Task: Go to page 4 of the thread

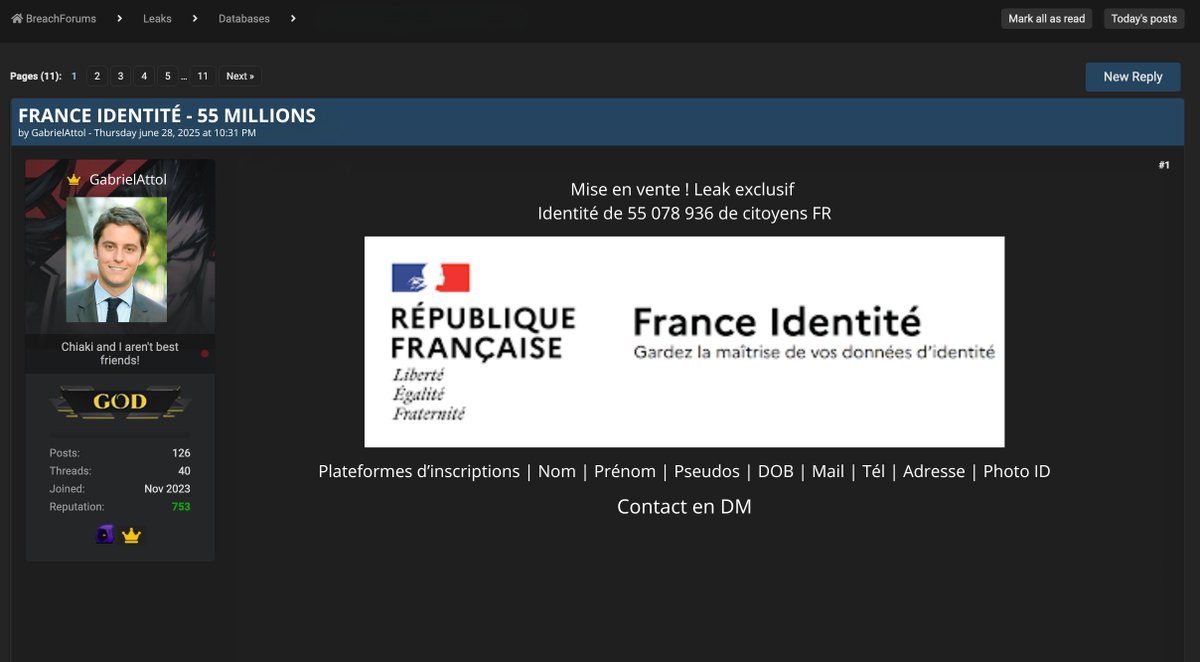Action: 144,76
